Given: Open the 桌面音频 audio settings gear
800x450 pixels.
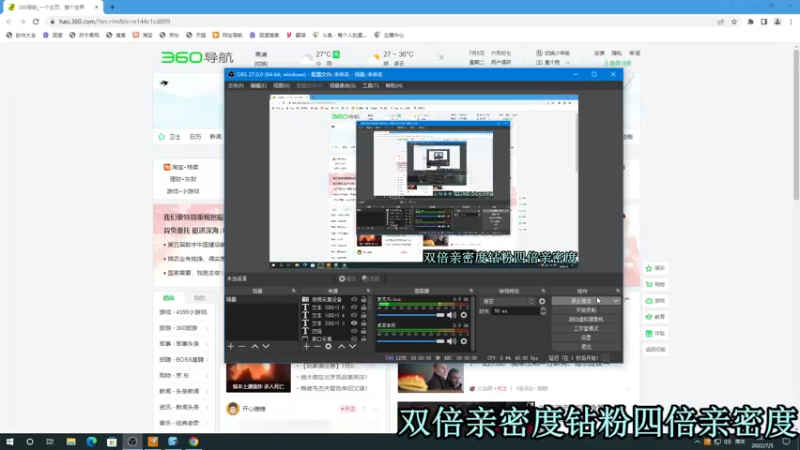Looking at the screenshot, I should click(x=464, y=341).
